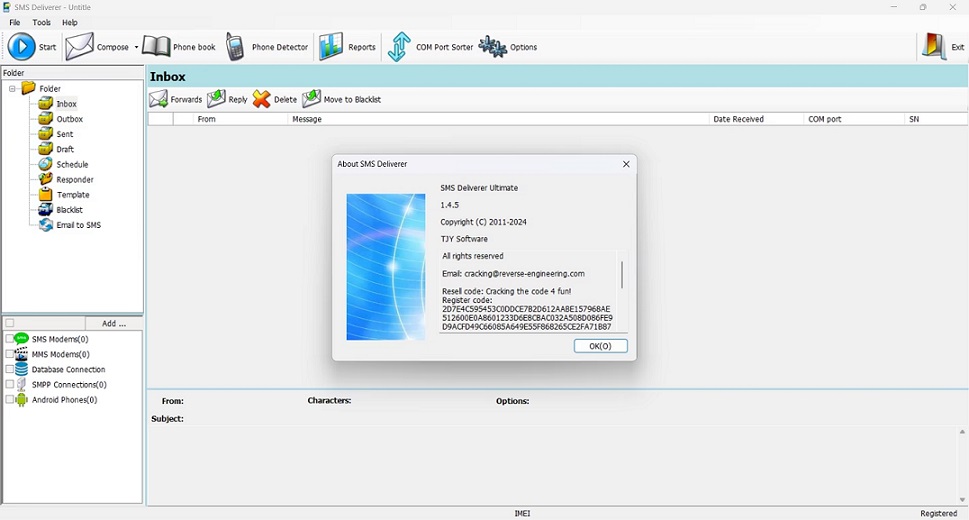Screen dimensions: 969x520
Task: Open the Responder item icon
Action: (46, 179)
